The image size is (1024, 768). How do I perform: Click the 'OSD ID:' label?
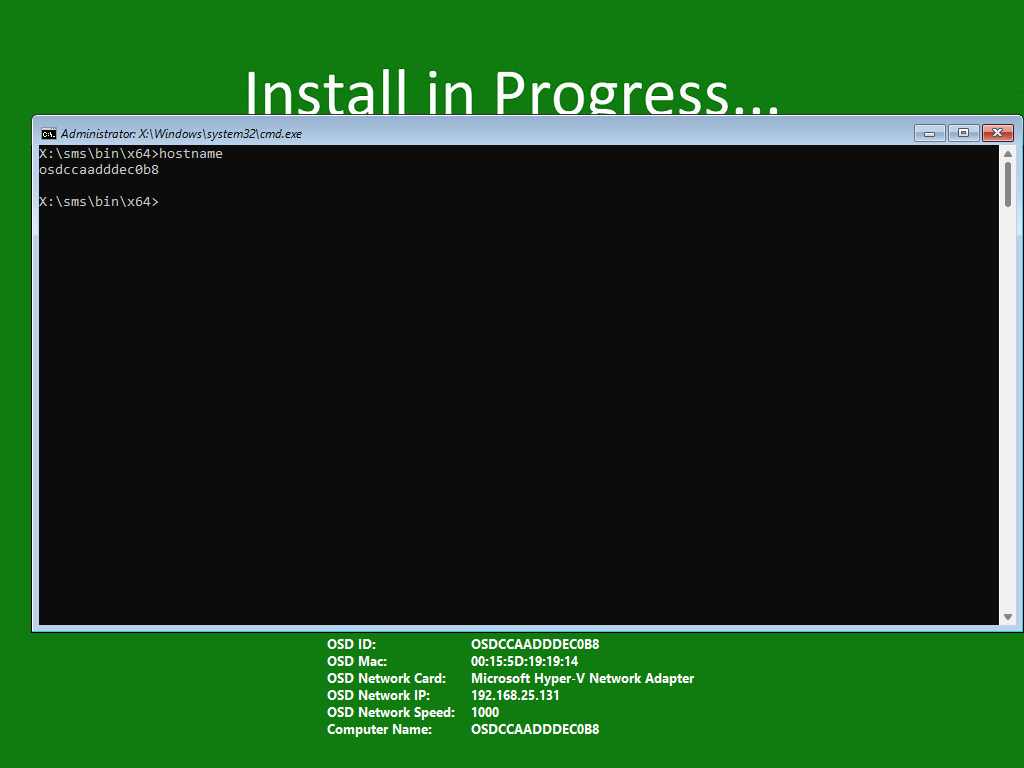(351, 645)
